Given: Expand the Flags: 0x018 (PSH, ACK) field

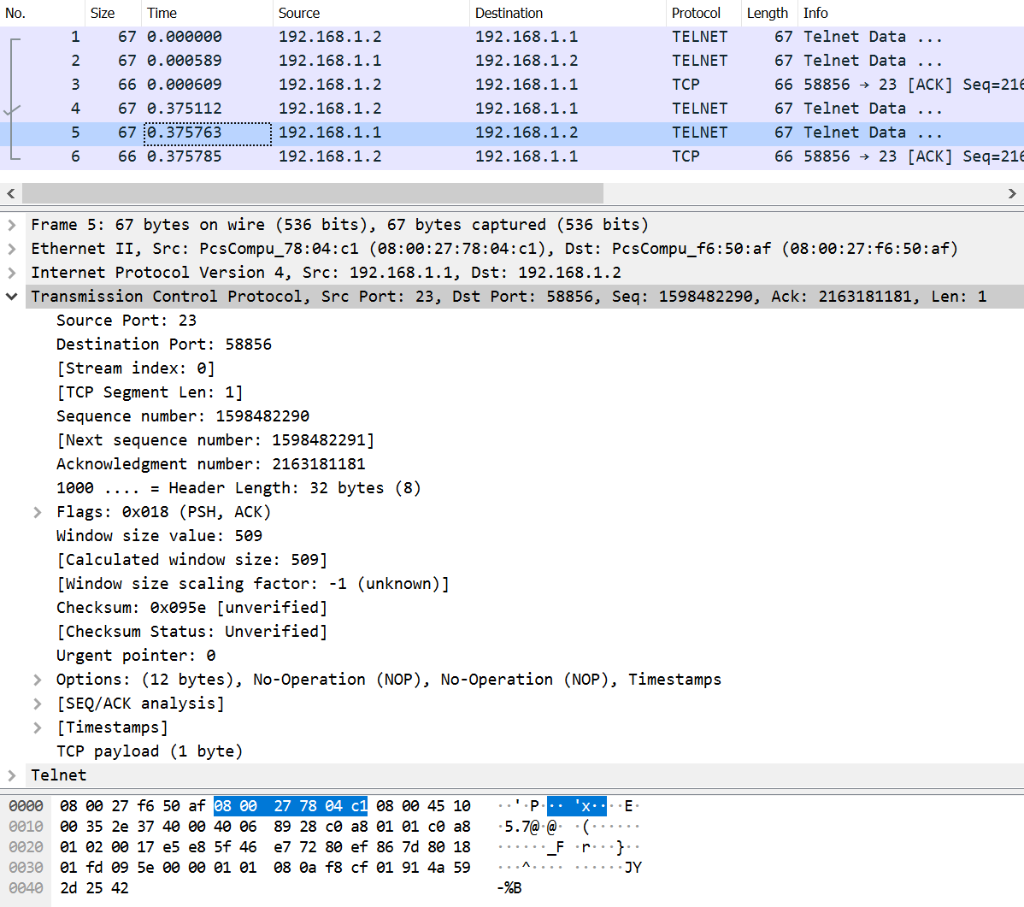Looking at the screenshot, I should click(x=37, y=511).
